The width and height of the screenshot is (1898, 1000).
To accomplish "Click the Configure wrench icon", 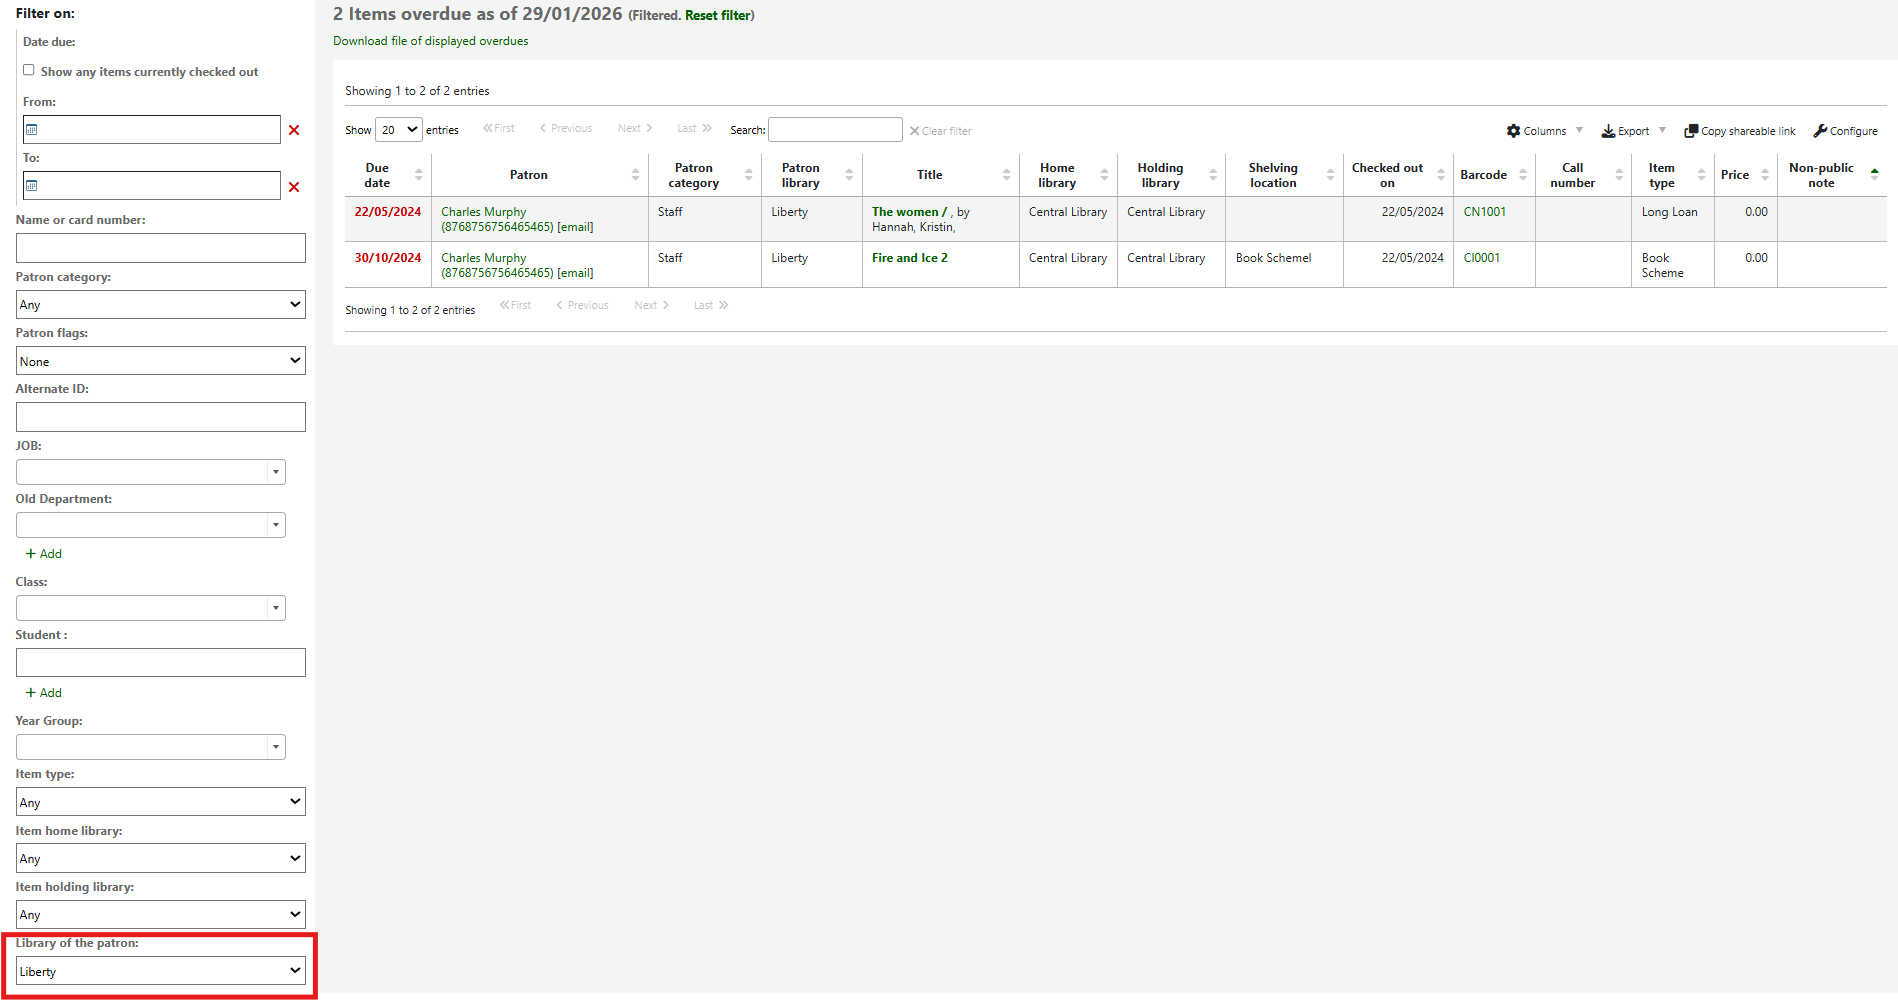I will coord(1820,131).
